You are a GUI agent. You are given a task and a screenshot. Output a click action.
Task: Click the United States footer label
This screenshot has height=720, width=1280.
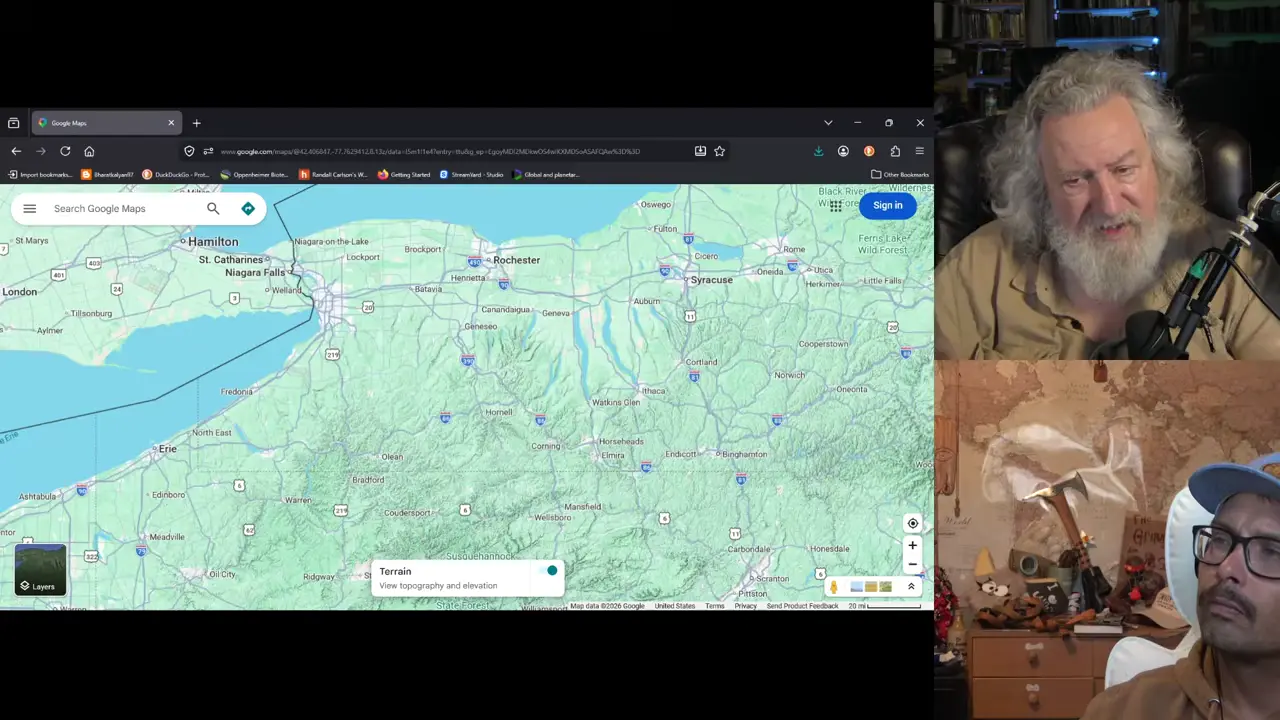[x=675, y=606]
